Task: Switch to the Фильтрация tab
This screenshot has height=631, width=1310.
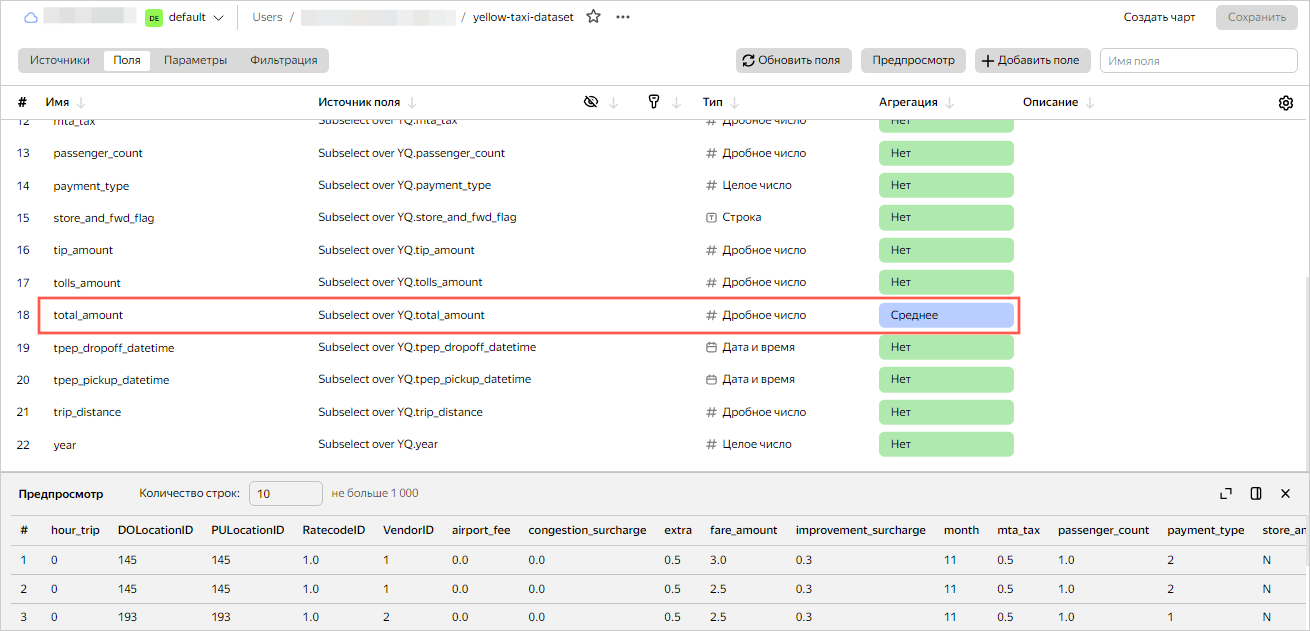Action: pos(284,60)
